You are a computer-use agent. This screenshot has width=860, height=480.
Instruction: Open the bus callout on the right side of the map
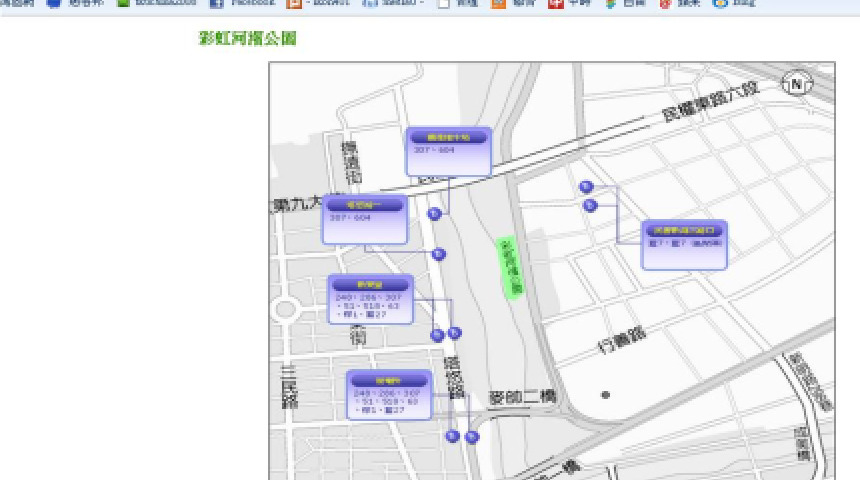(683, 244)
